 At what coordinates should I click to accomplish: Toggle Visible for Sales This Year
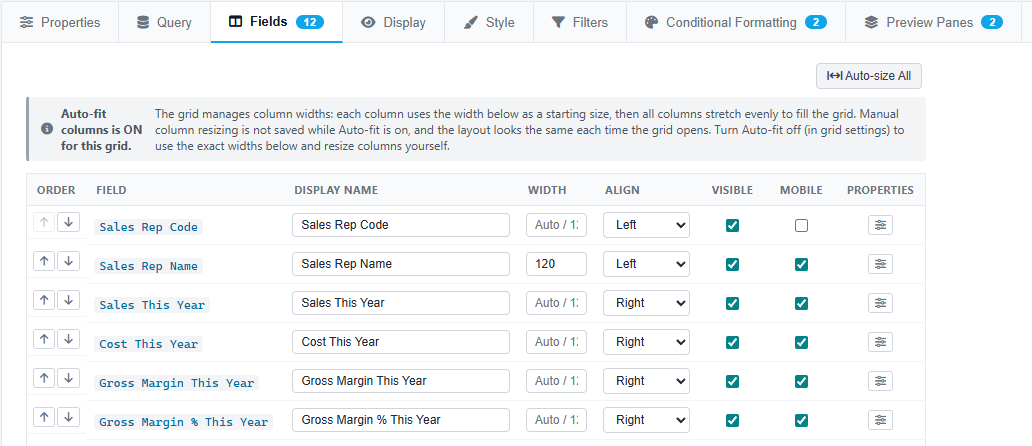732,303
